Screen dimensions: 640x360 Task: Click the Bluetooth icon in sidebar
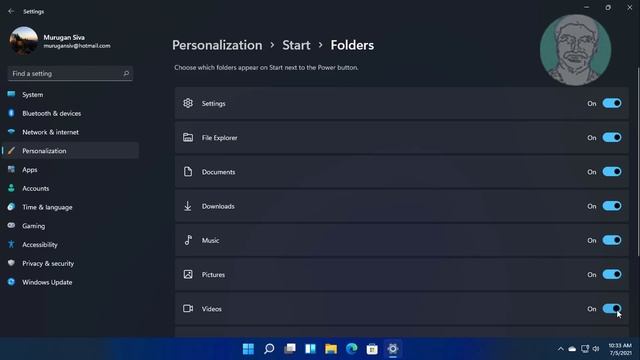[x=11, y=113]
